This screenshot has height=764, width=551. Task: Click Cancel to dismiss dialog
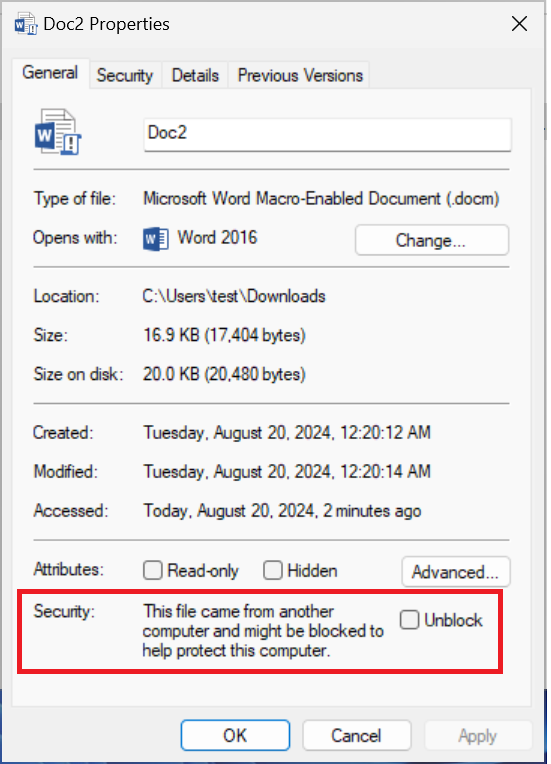click(357, 735)
